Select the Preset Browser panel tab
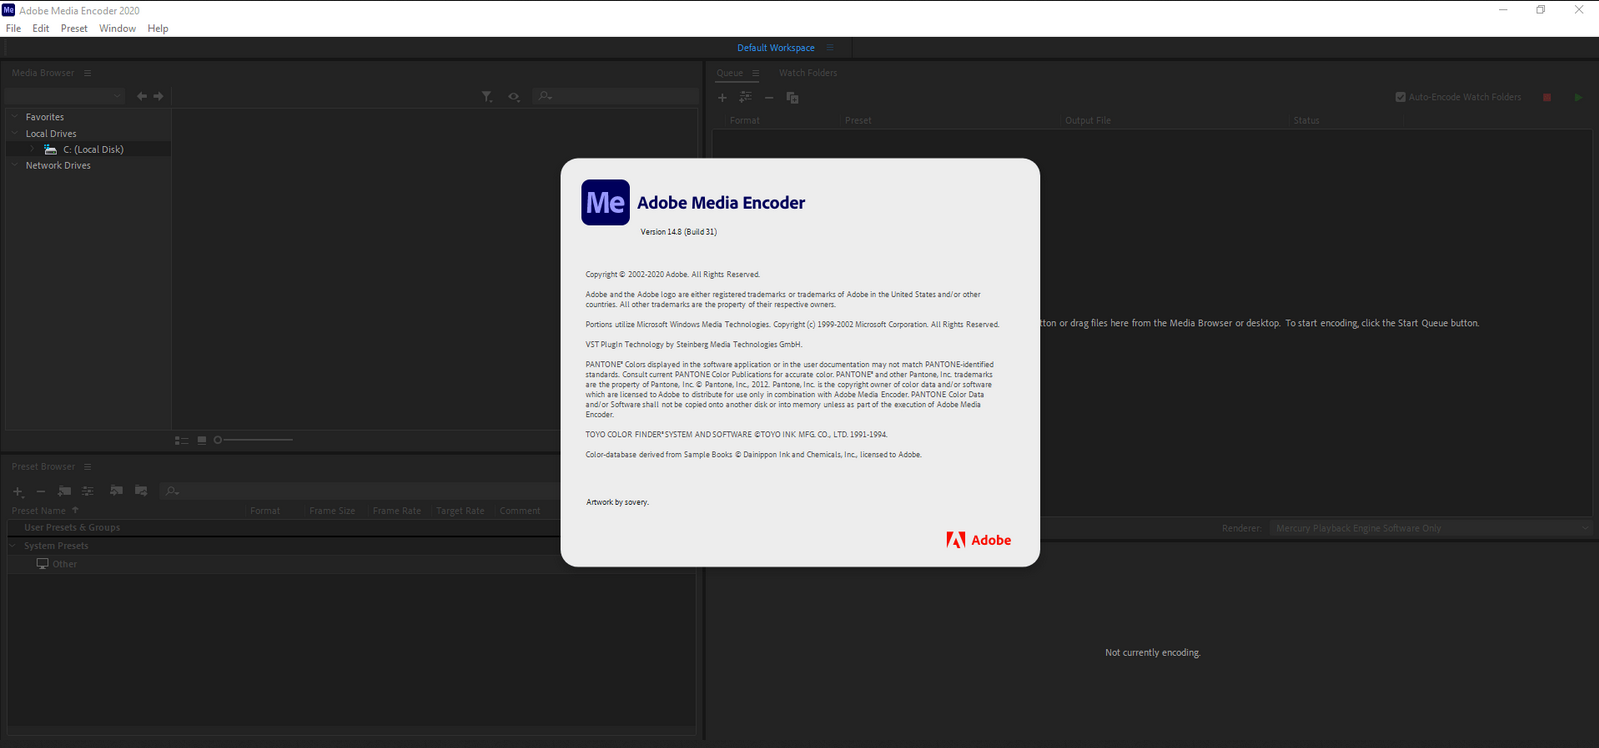Screen dimensions: 1599x748 pyautogui.click(x=43, y=467)
